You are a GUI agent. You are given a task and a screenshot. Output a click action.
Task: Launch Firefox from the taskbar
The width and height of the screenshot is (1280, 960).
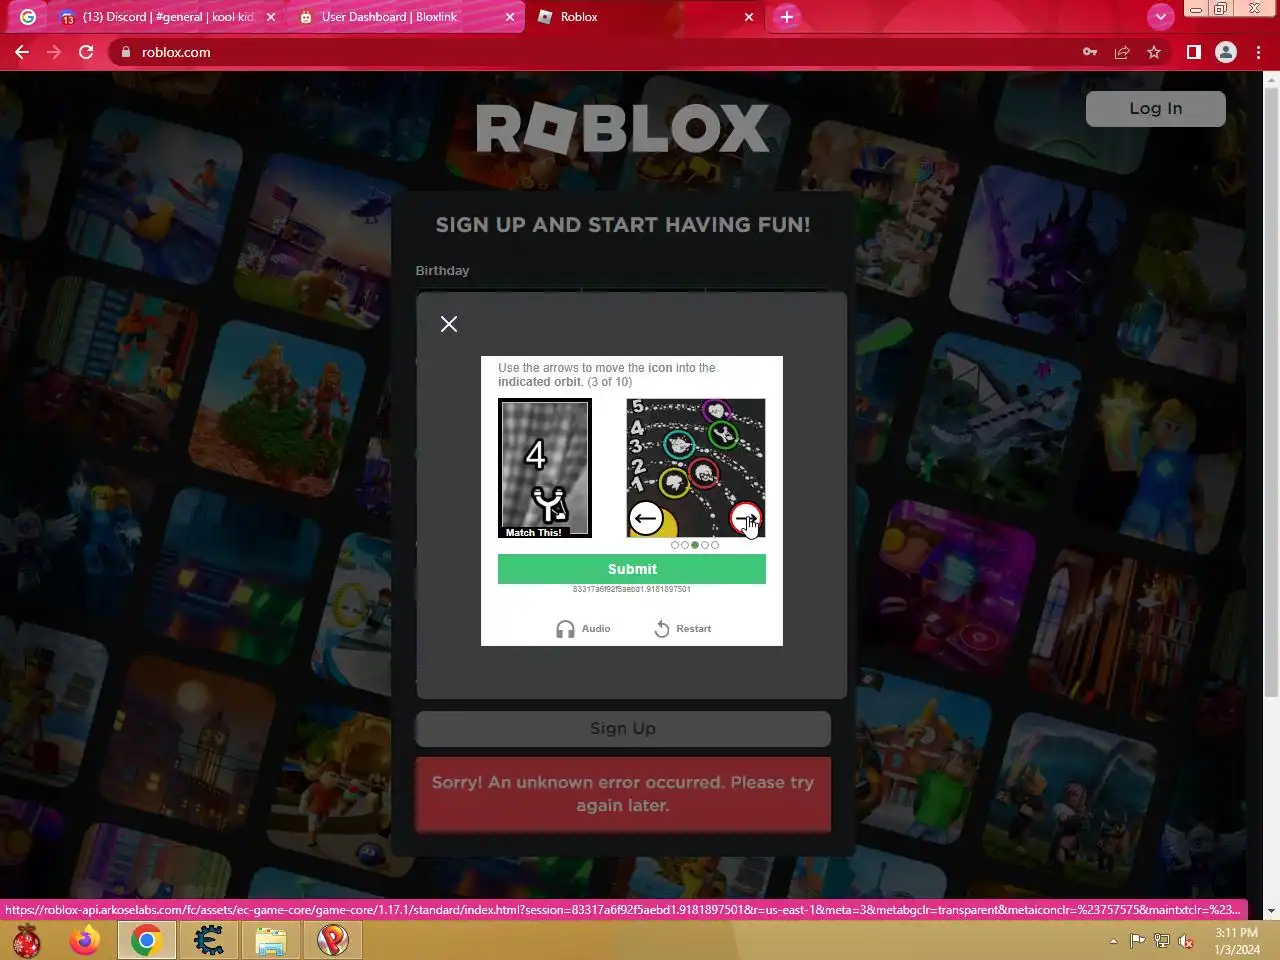point(85,940)
